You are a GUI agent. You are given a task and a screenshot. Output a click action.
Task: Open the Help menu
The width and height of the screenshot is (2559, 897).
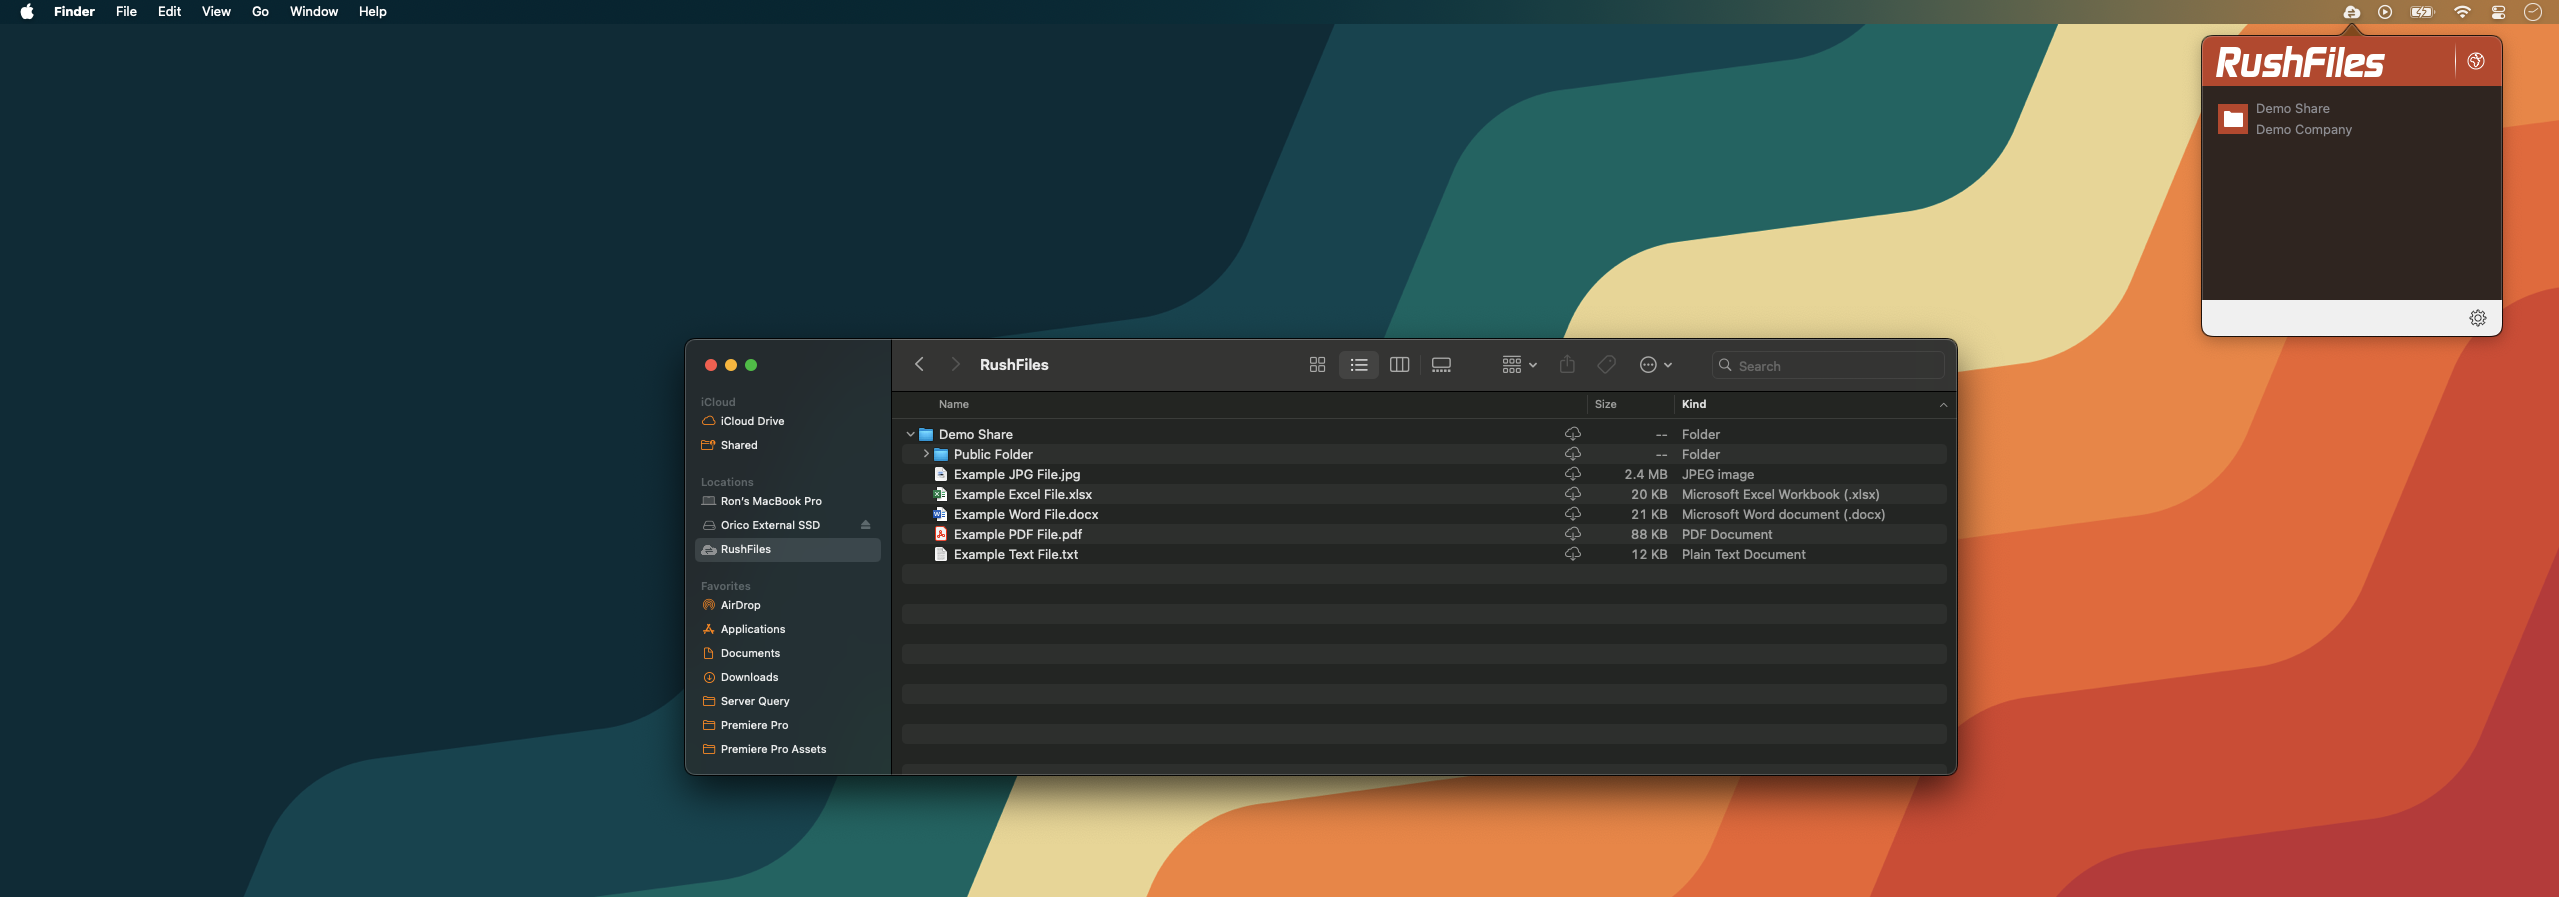point(373,12)
